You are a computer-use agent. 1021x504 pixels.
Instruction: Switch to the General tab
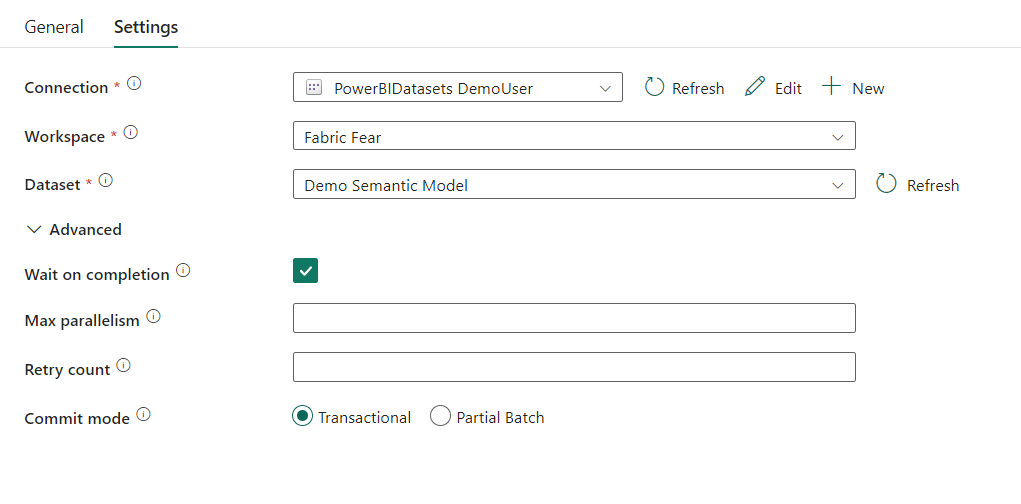[54, 27]
